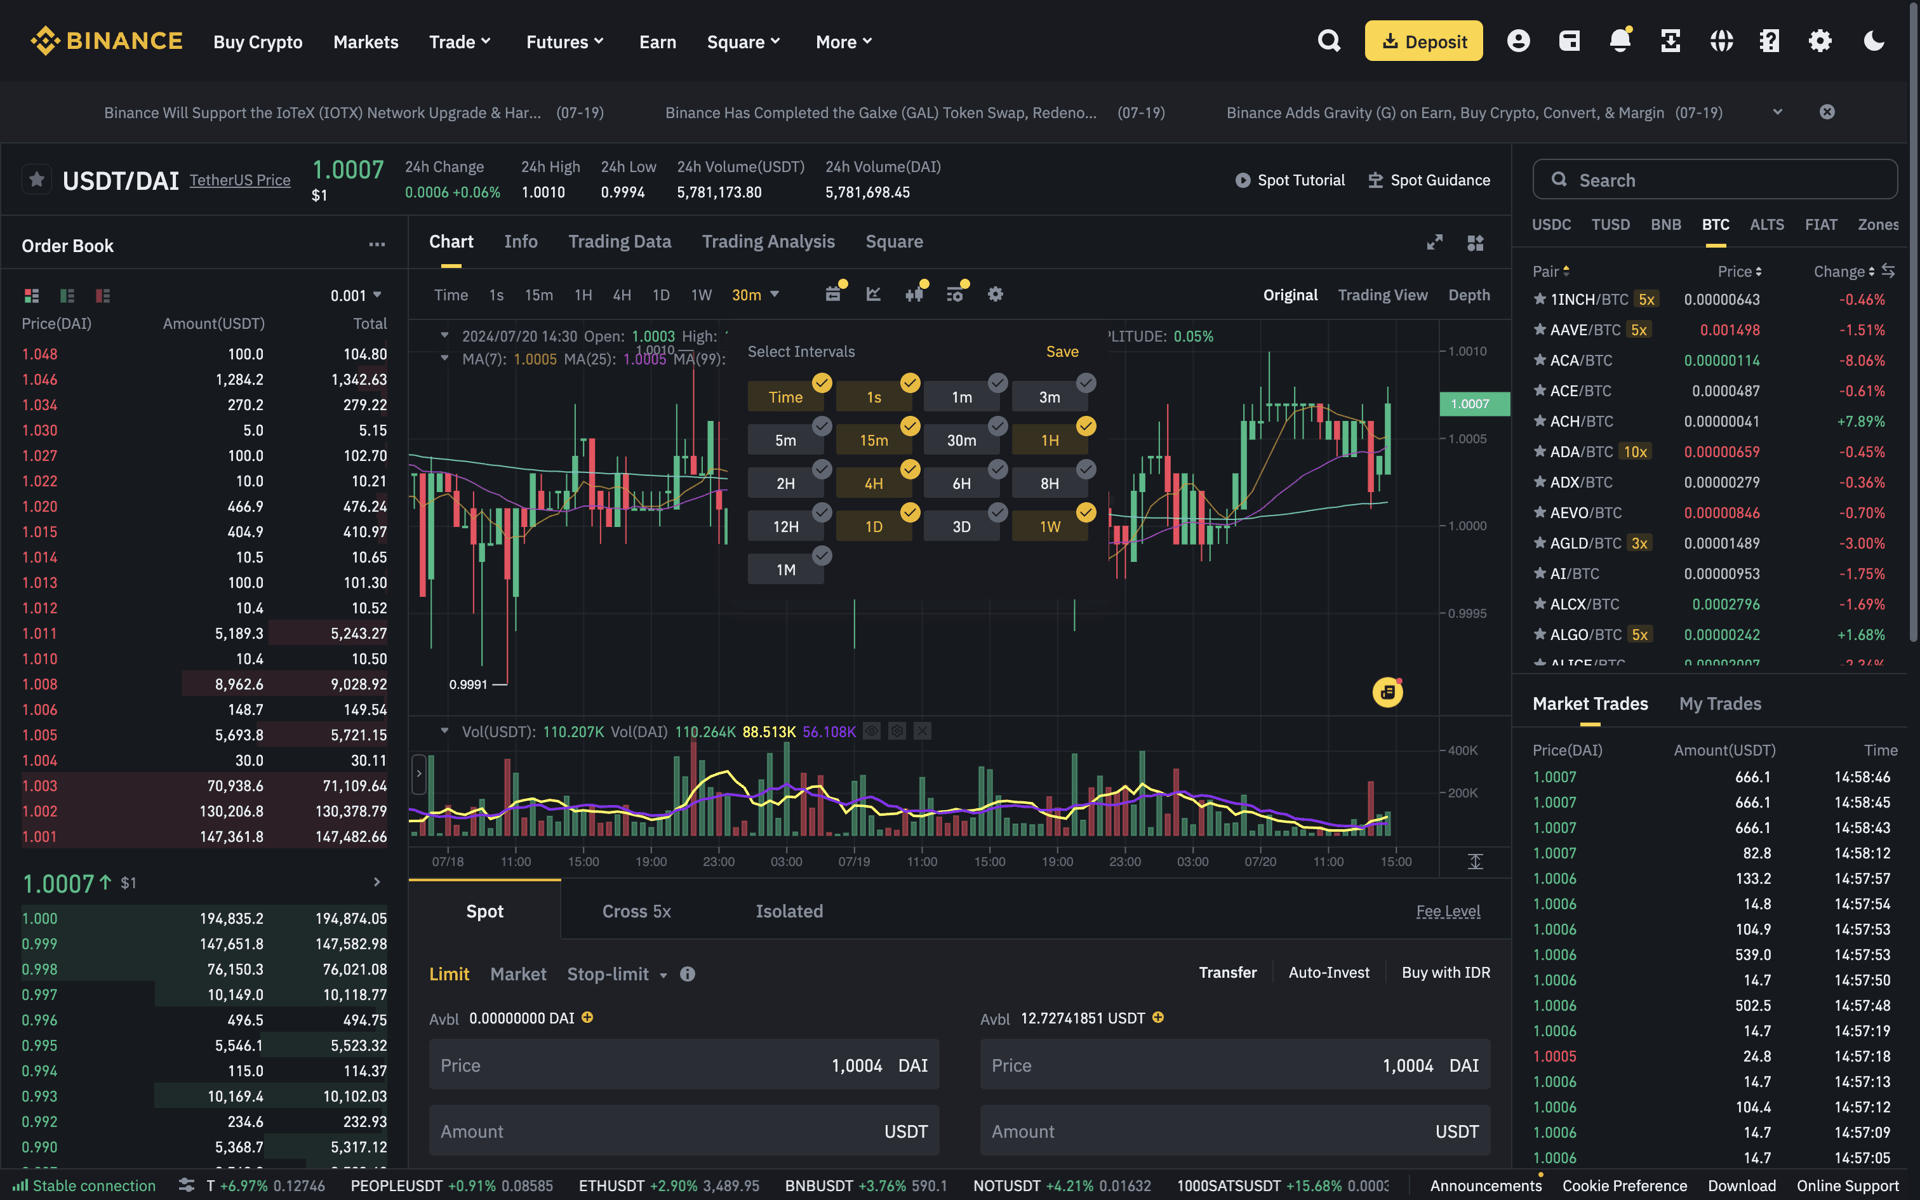Viewport: 1920px width, 1200px height.
Task: Expand the Futures menu dropdown
Action: tap(565, 42)
